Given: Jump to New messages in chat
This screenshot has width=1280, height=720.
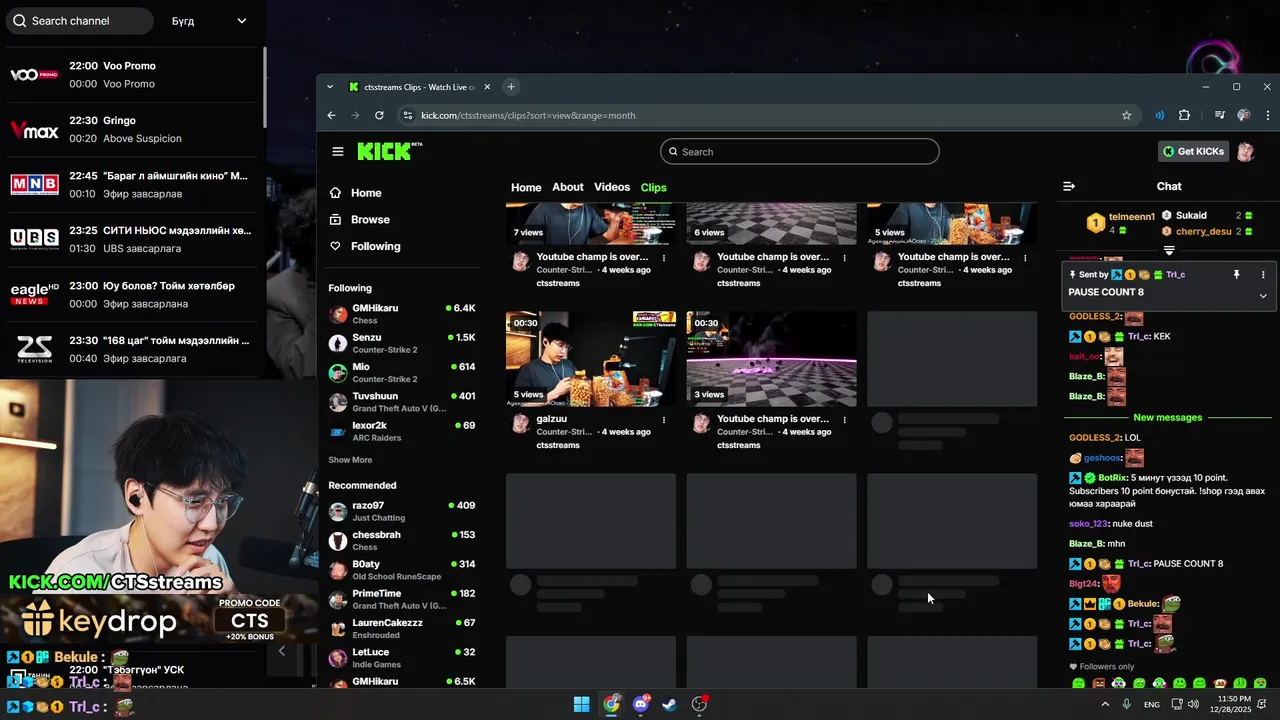Looking at the screenshot, I should coord(1167,417).
